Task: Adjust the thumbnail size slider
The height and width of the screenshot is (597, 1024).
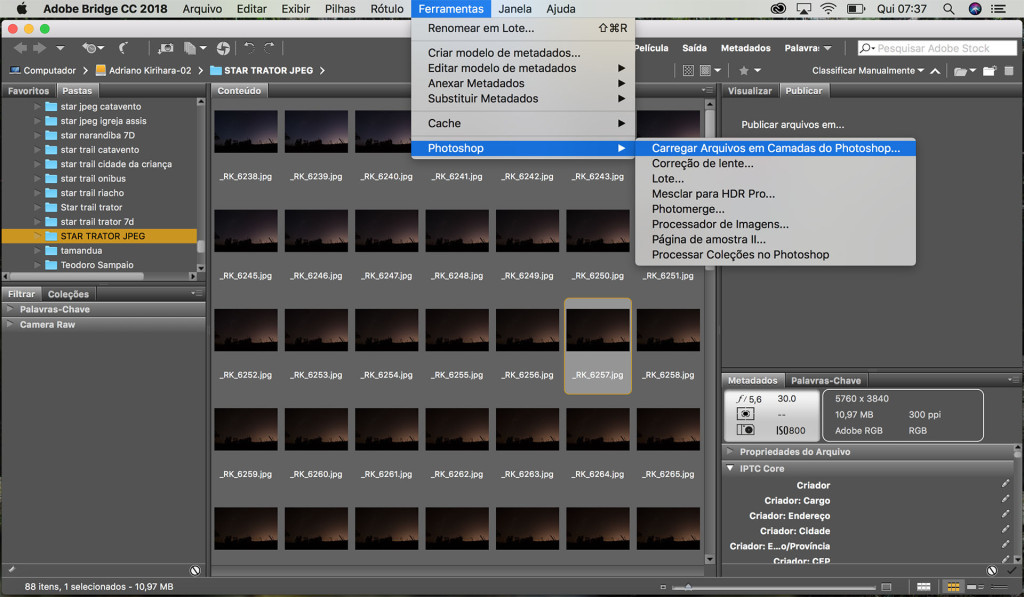Action: (x=687, y=587)
